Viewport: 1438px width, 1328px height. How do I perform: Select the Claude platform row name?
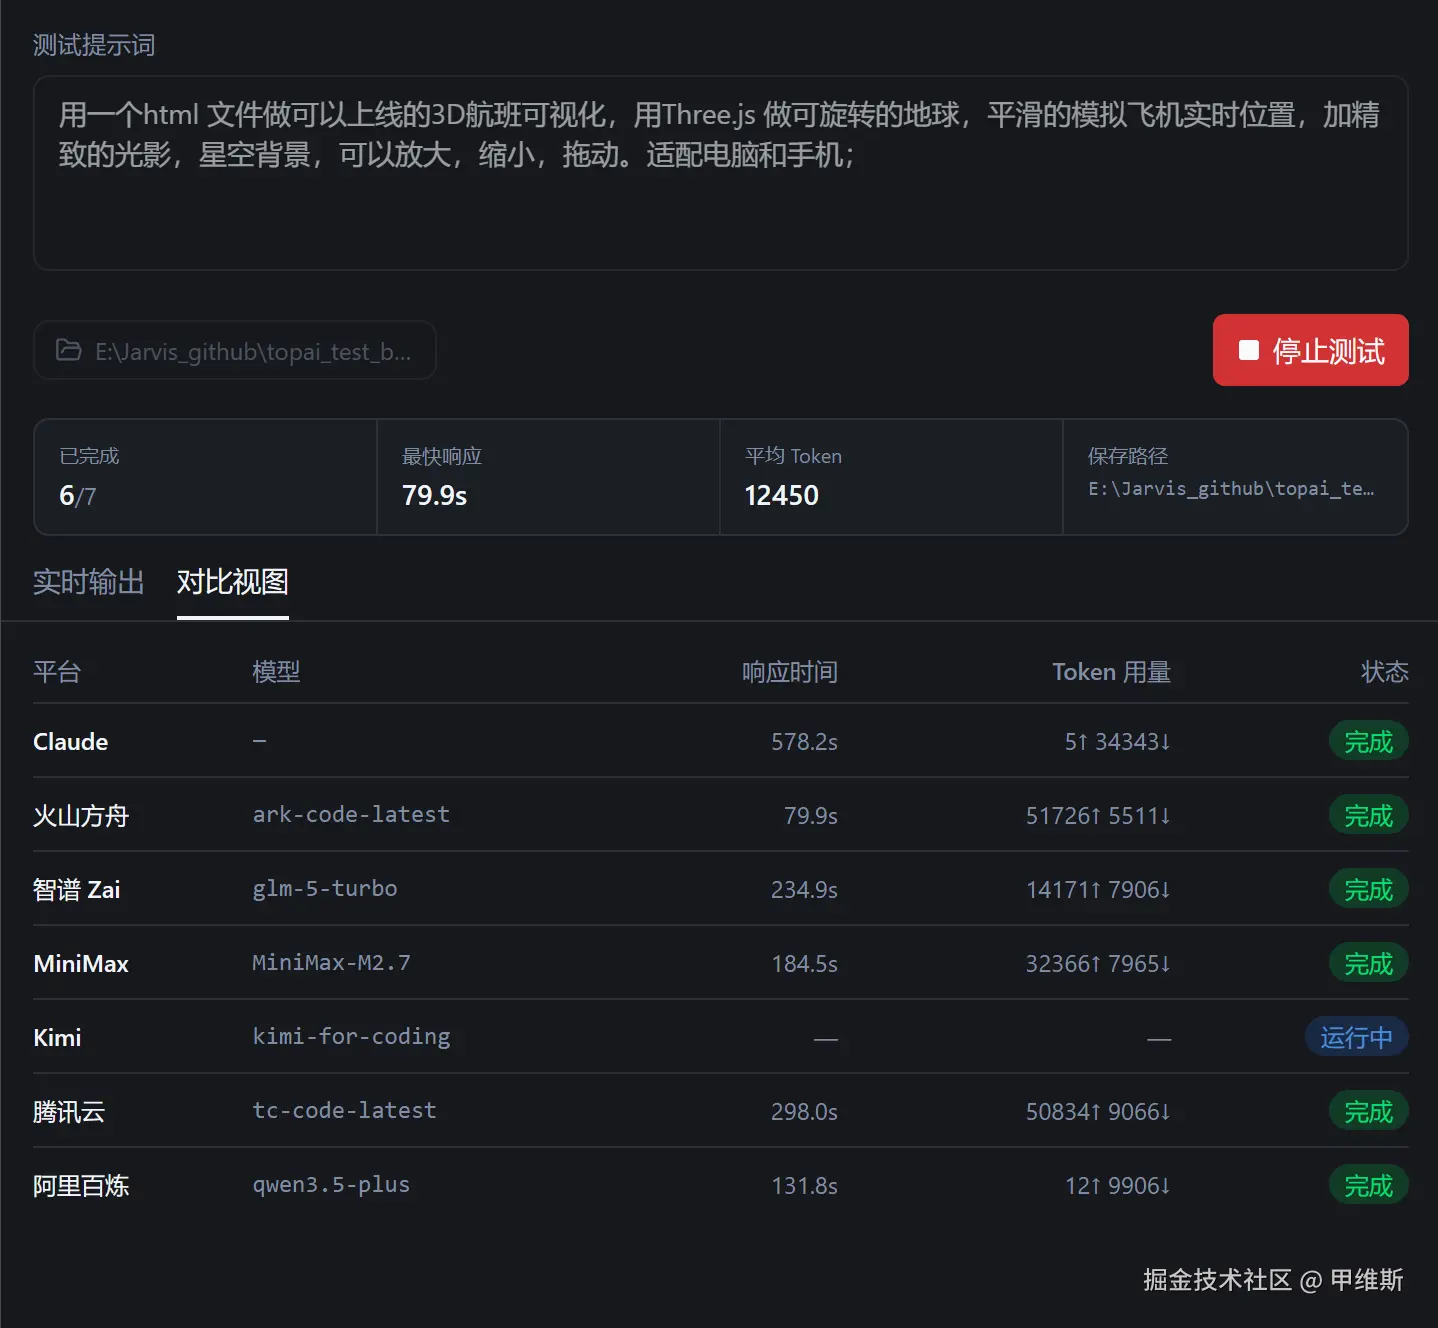pos(71,742)
